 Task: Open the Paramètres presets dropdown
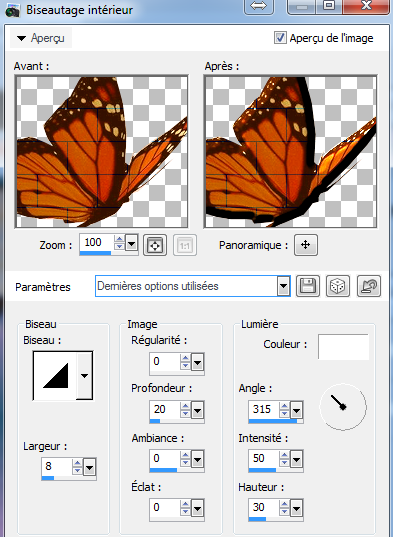click(283, 286)
